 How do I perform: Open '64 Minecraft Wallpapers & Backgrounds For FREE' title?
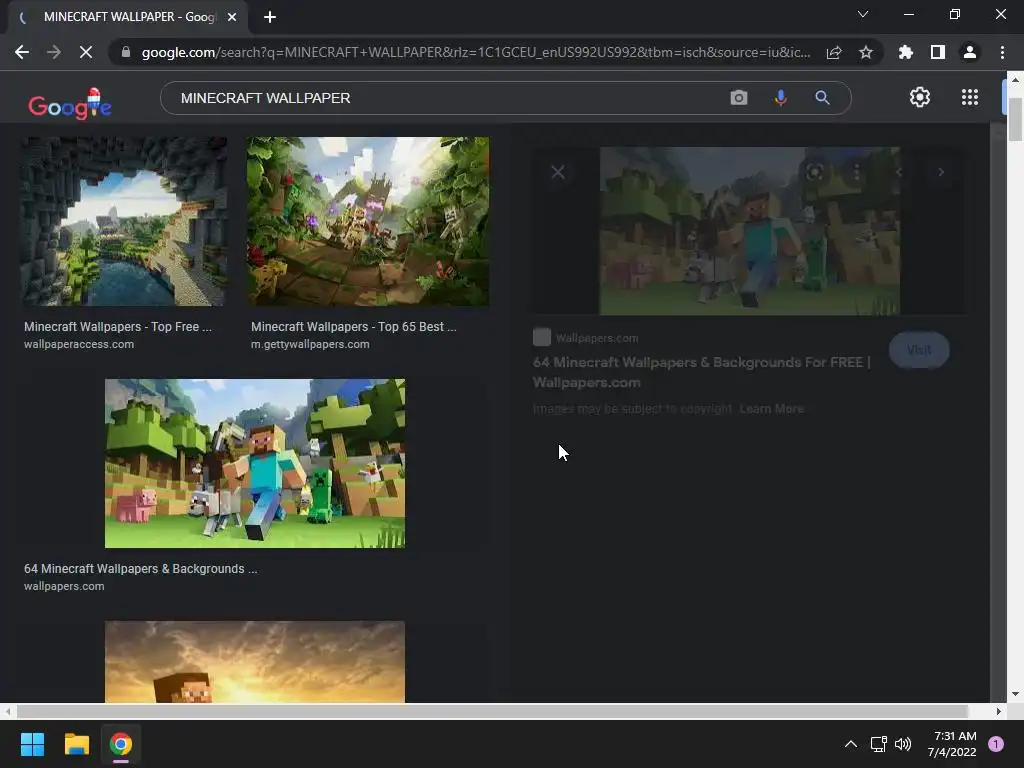click(x=701, y=372)
